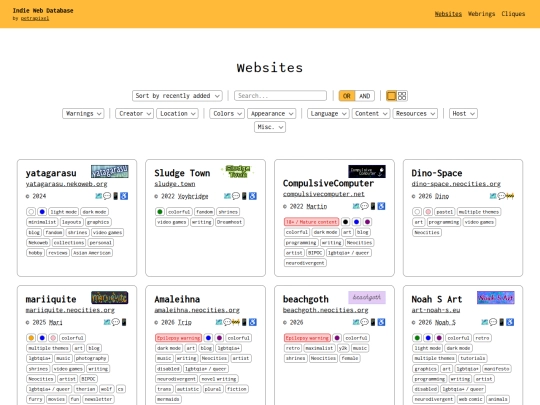Click the blue color swatch on yatagarasu card
The width and height of the screenshot is (540, 405).
pyautogui.click(x=42, y=212)
